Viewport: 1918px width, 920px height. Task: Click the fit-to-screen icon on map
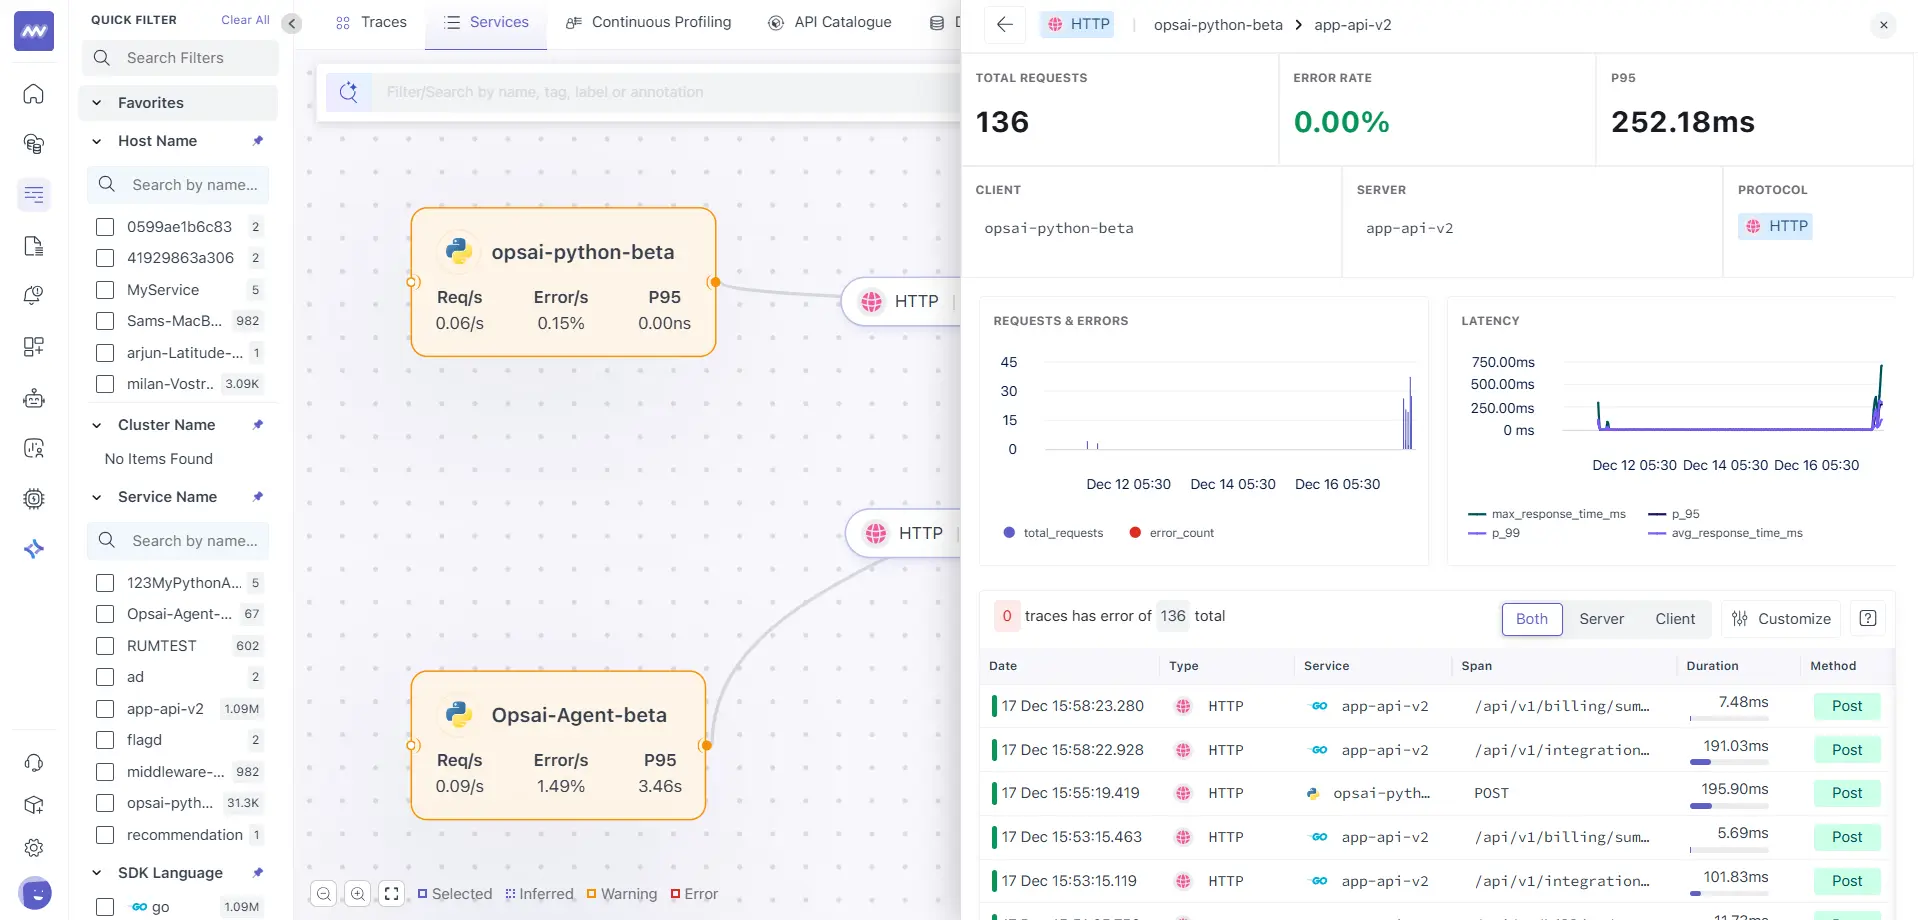(392, 894)
